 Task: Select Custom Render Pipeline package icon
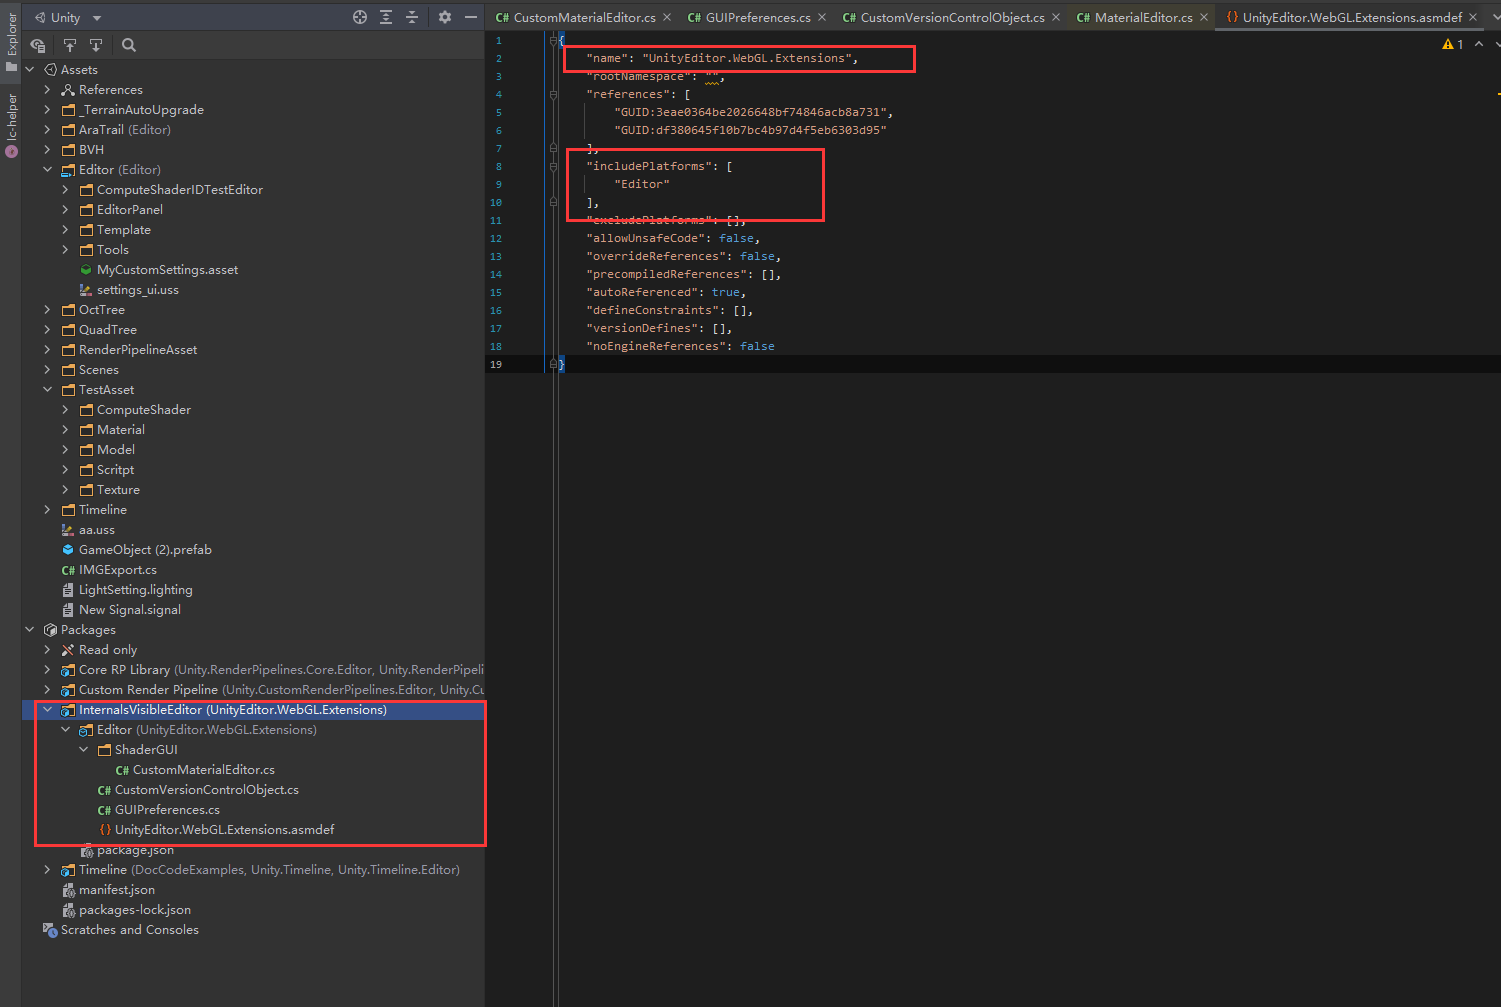[68, 690]
